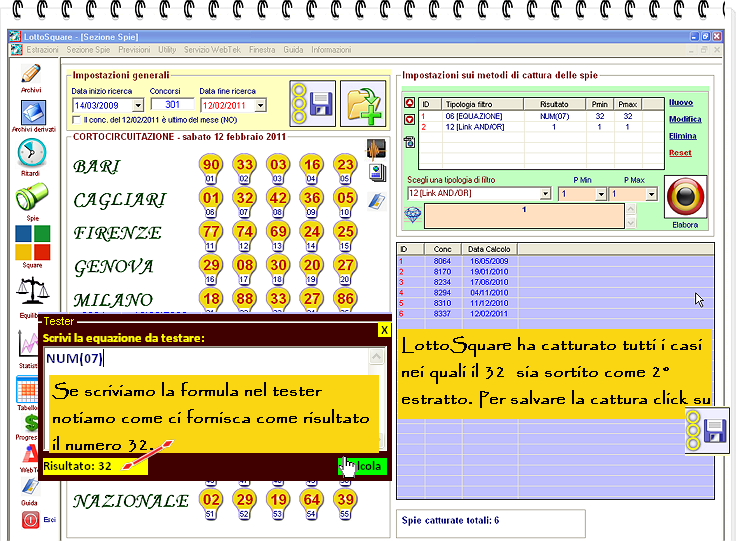
Task: Open the Square colored squares icon
Action: [32, 242]
